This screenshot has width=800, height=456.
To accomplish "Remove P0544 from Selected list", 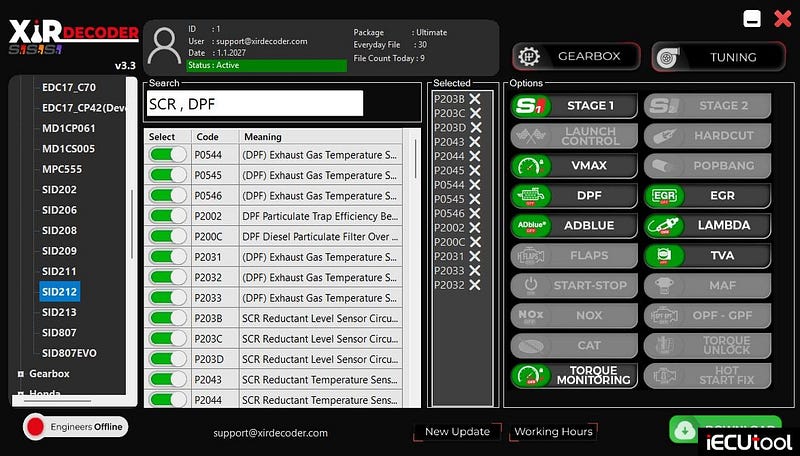I will [x=475, y=185].
